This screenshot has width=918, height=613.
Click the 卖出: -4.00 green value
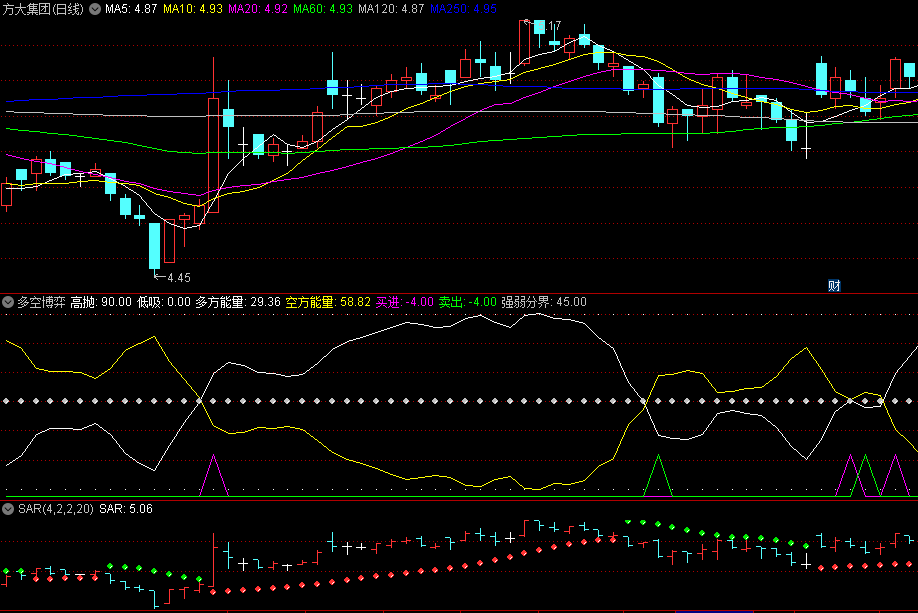pyautogui.click(x=467, y=302)
